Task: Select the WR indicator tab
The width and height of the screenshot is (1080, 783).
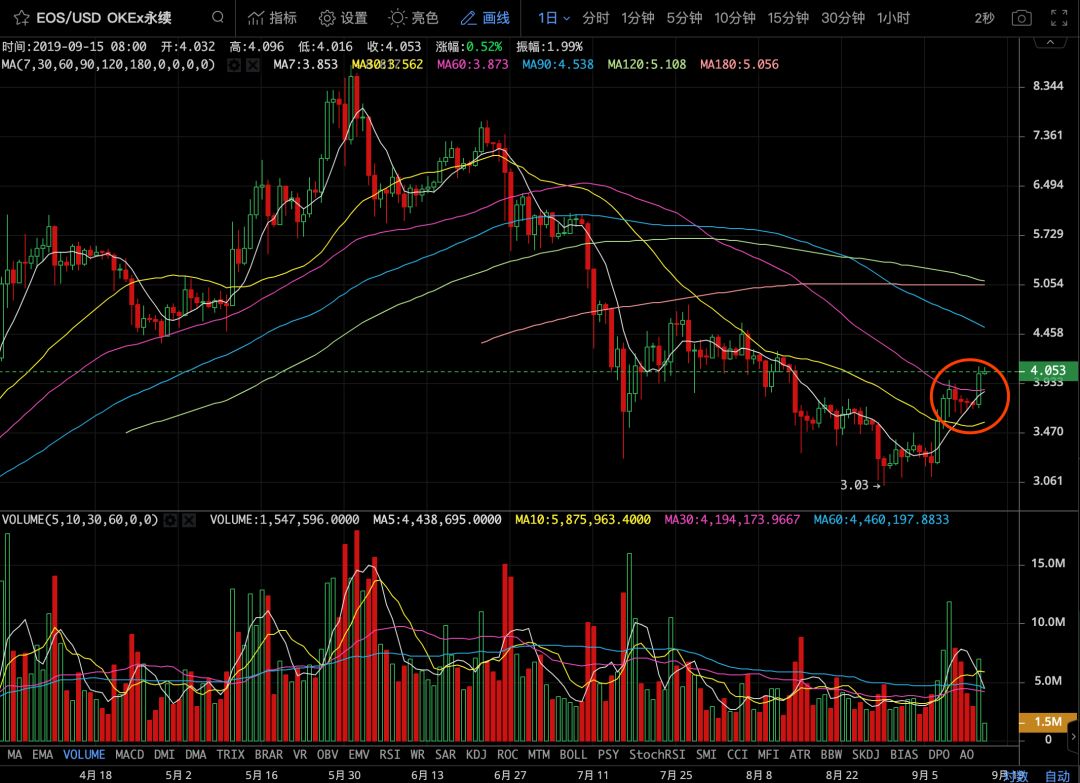Action: (417, 755)
